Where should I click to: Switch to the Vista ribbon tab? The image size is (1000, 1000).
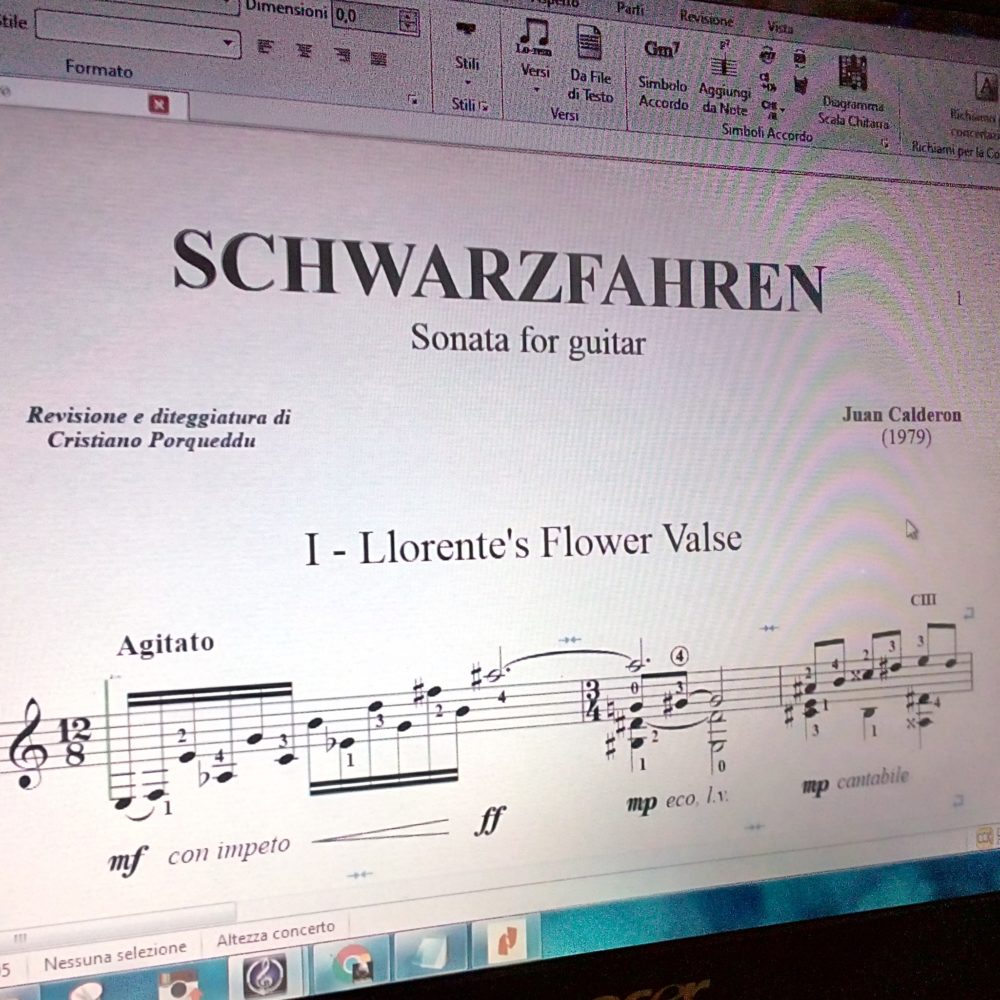(x=779, y=27)
